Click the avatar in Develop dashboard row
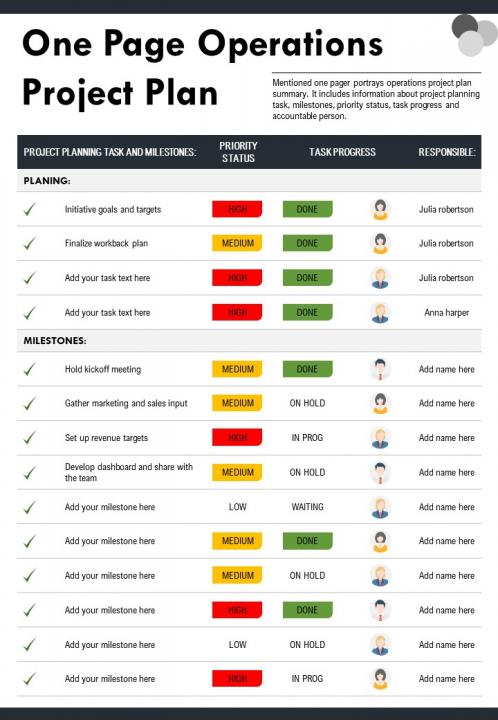 coord(380,472)
